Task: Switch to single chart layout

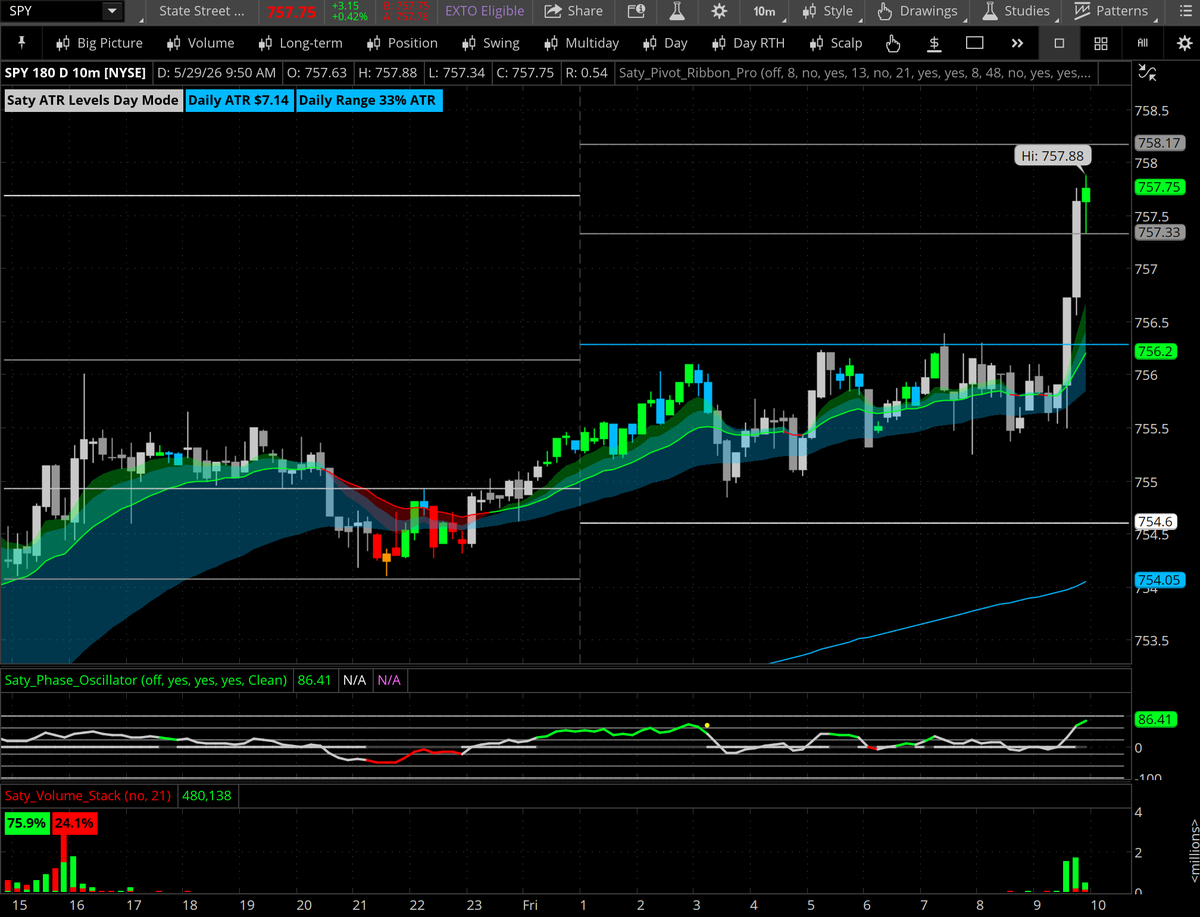Action: click(1059, 43)
